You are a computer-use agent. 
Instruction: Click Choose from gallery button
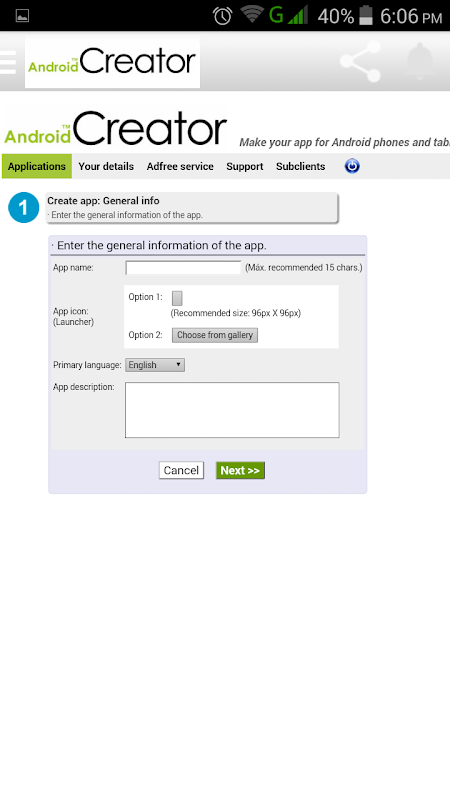(x=215, y=335)
